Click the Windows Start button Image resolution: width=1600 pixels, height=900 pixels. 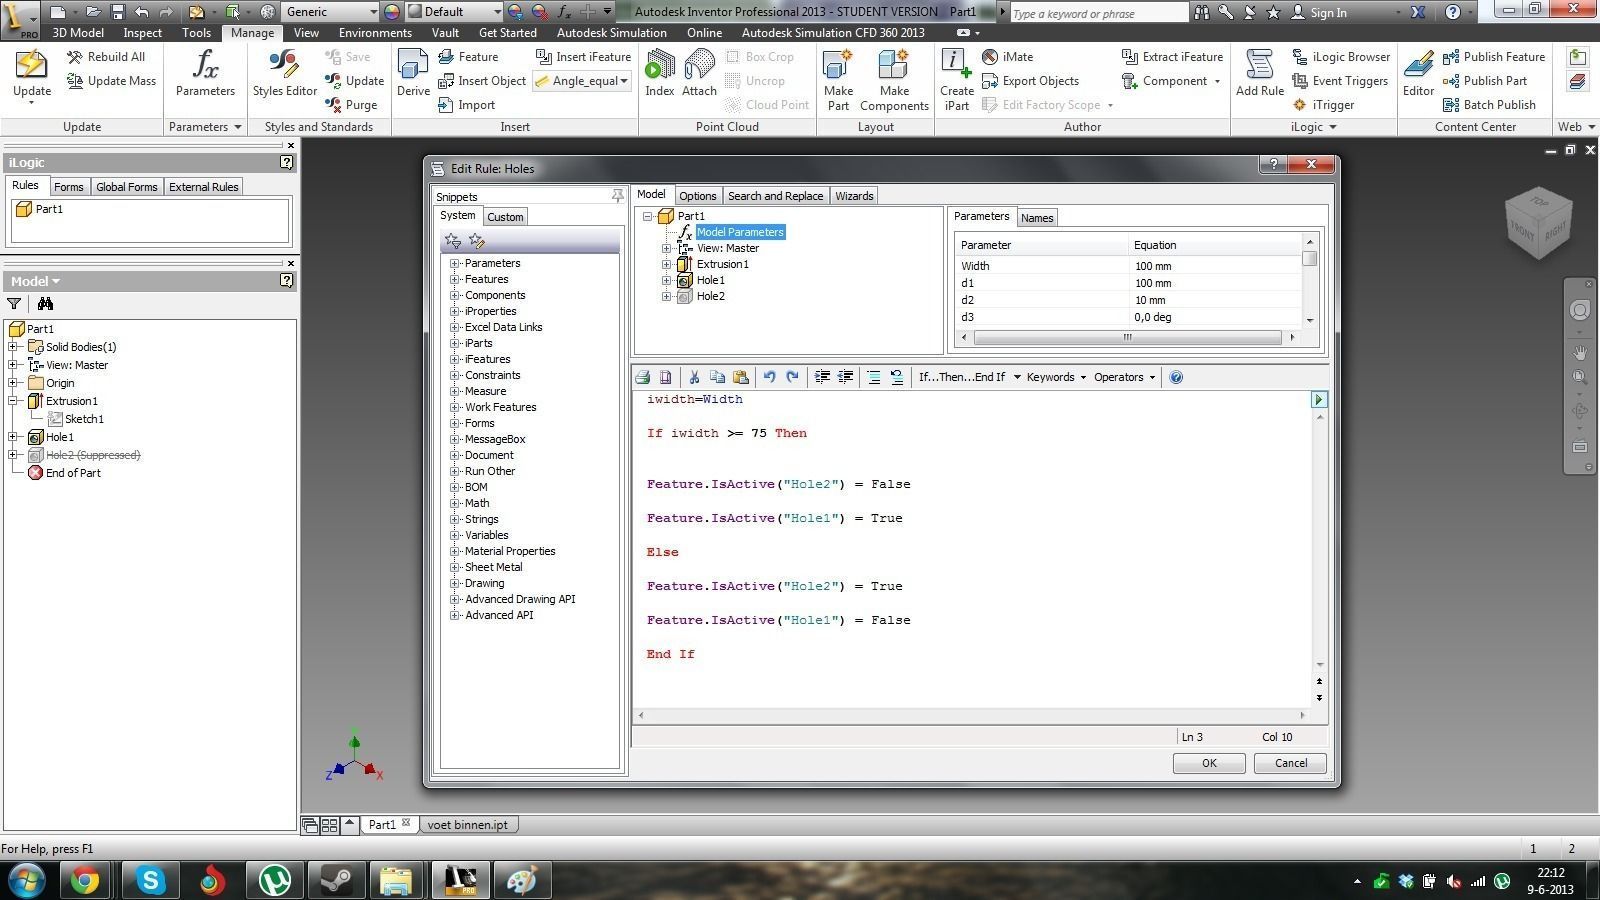tap(26, 880)
